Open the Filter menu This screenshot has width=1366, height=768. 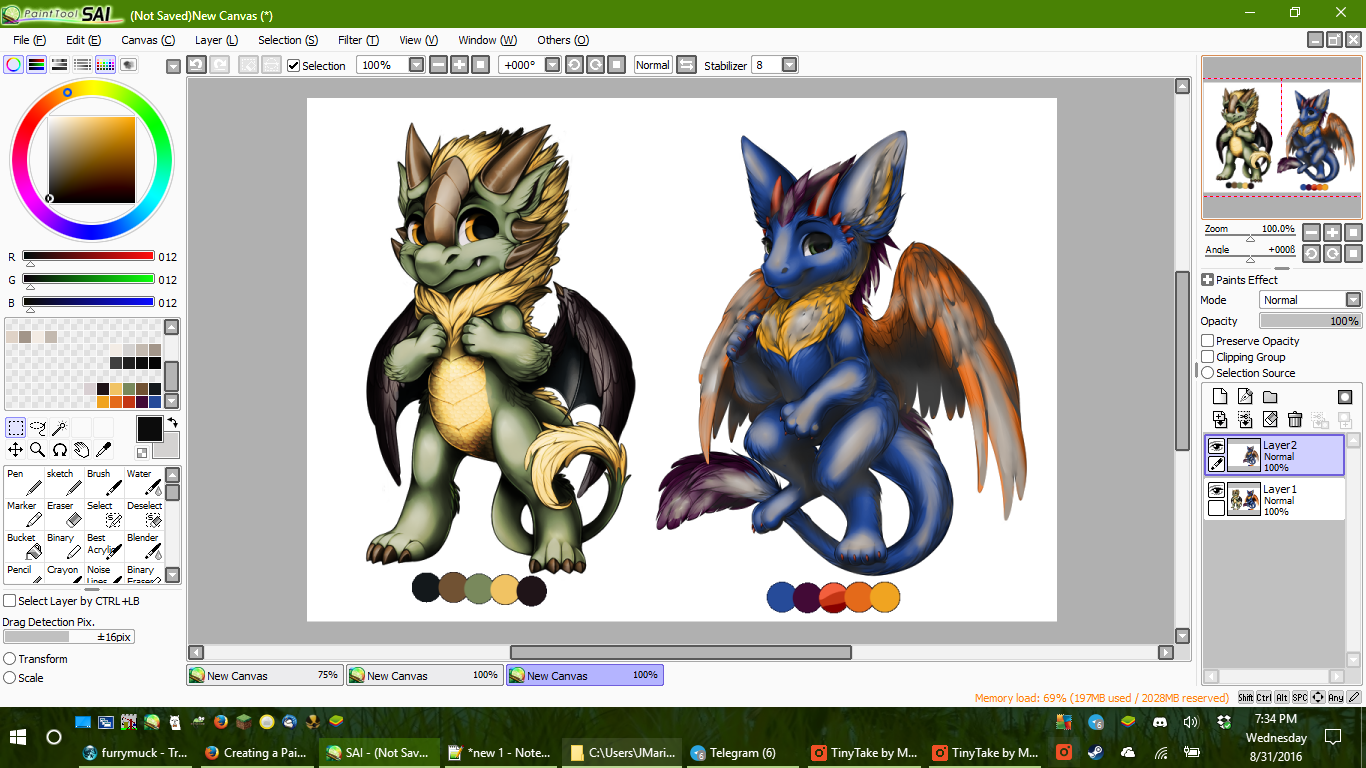[x=357, y=40]
